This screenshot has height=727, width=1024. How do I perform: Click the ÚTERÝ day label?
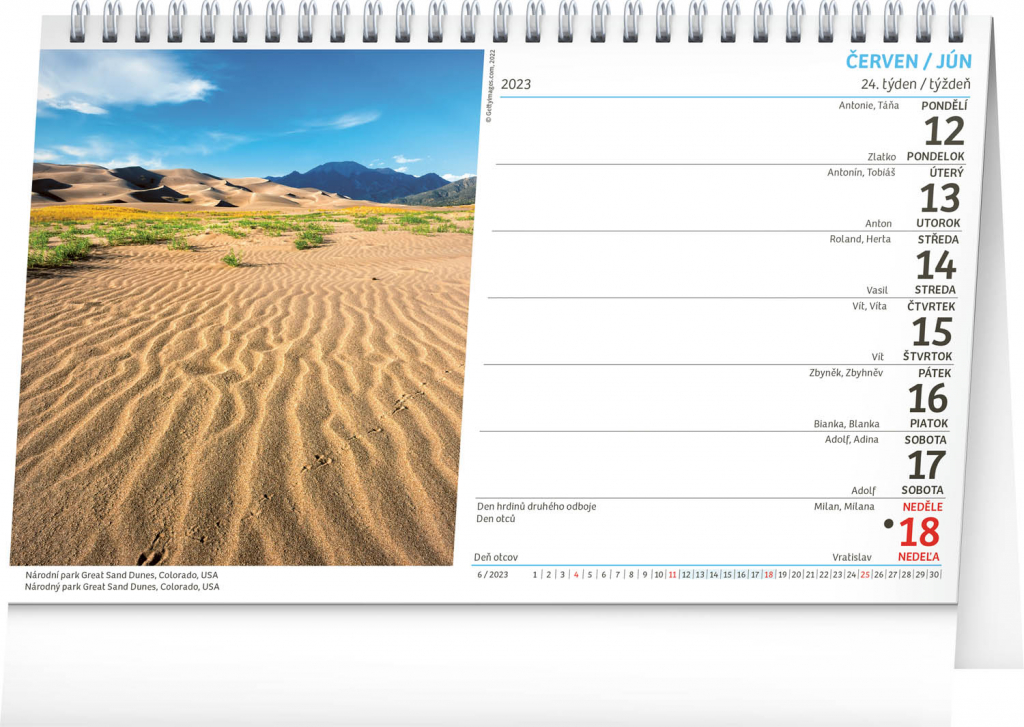[946, 173]
